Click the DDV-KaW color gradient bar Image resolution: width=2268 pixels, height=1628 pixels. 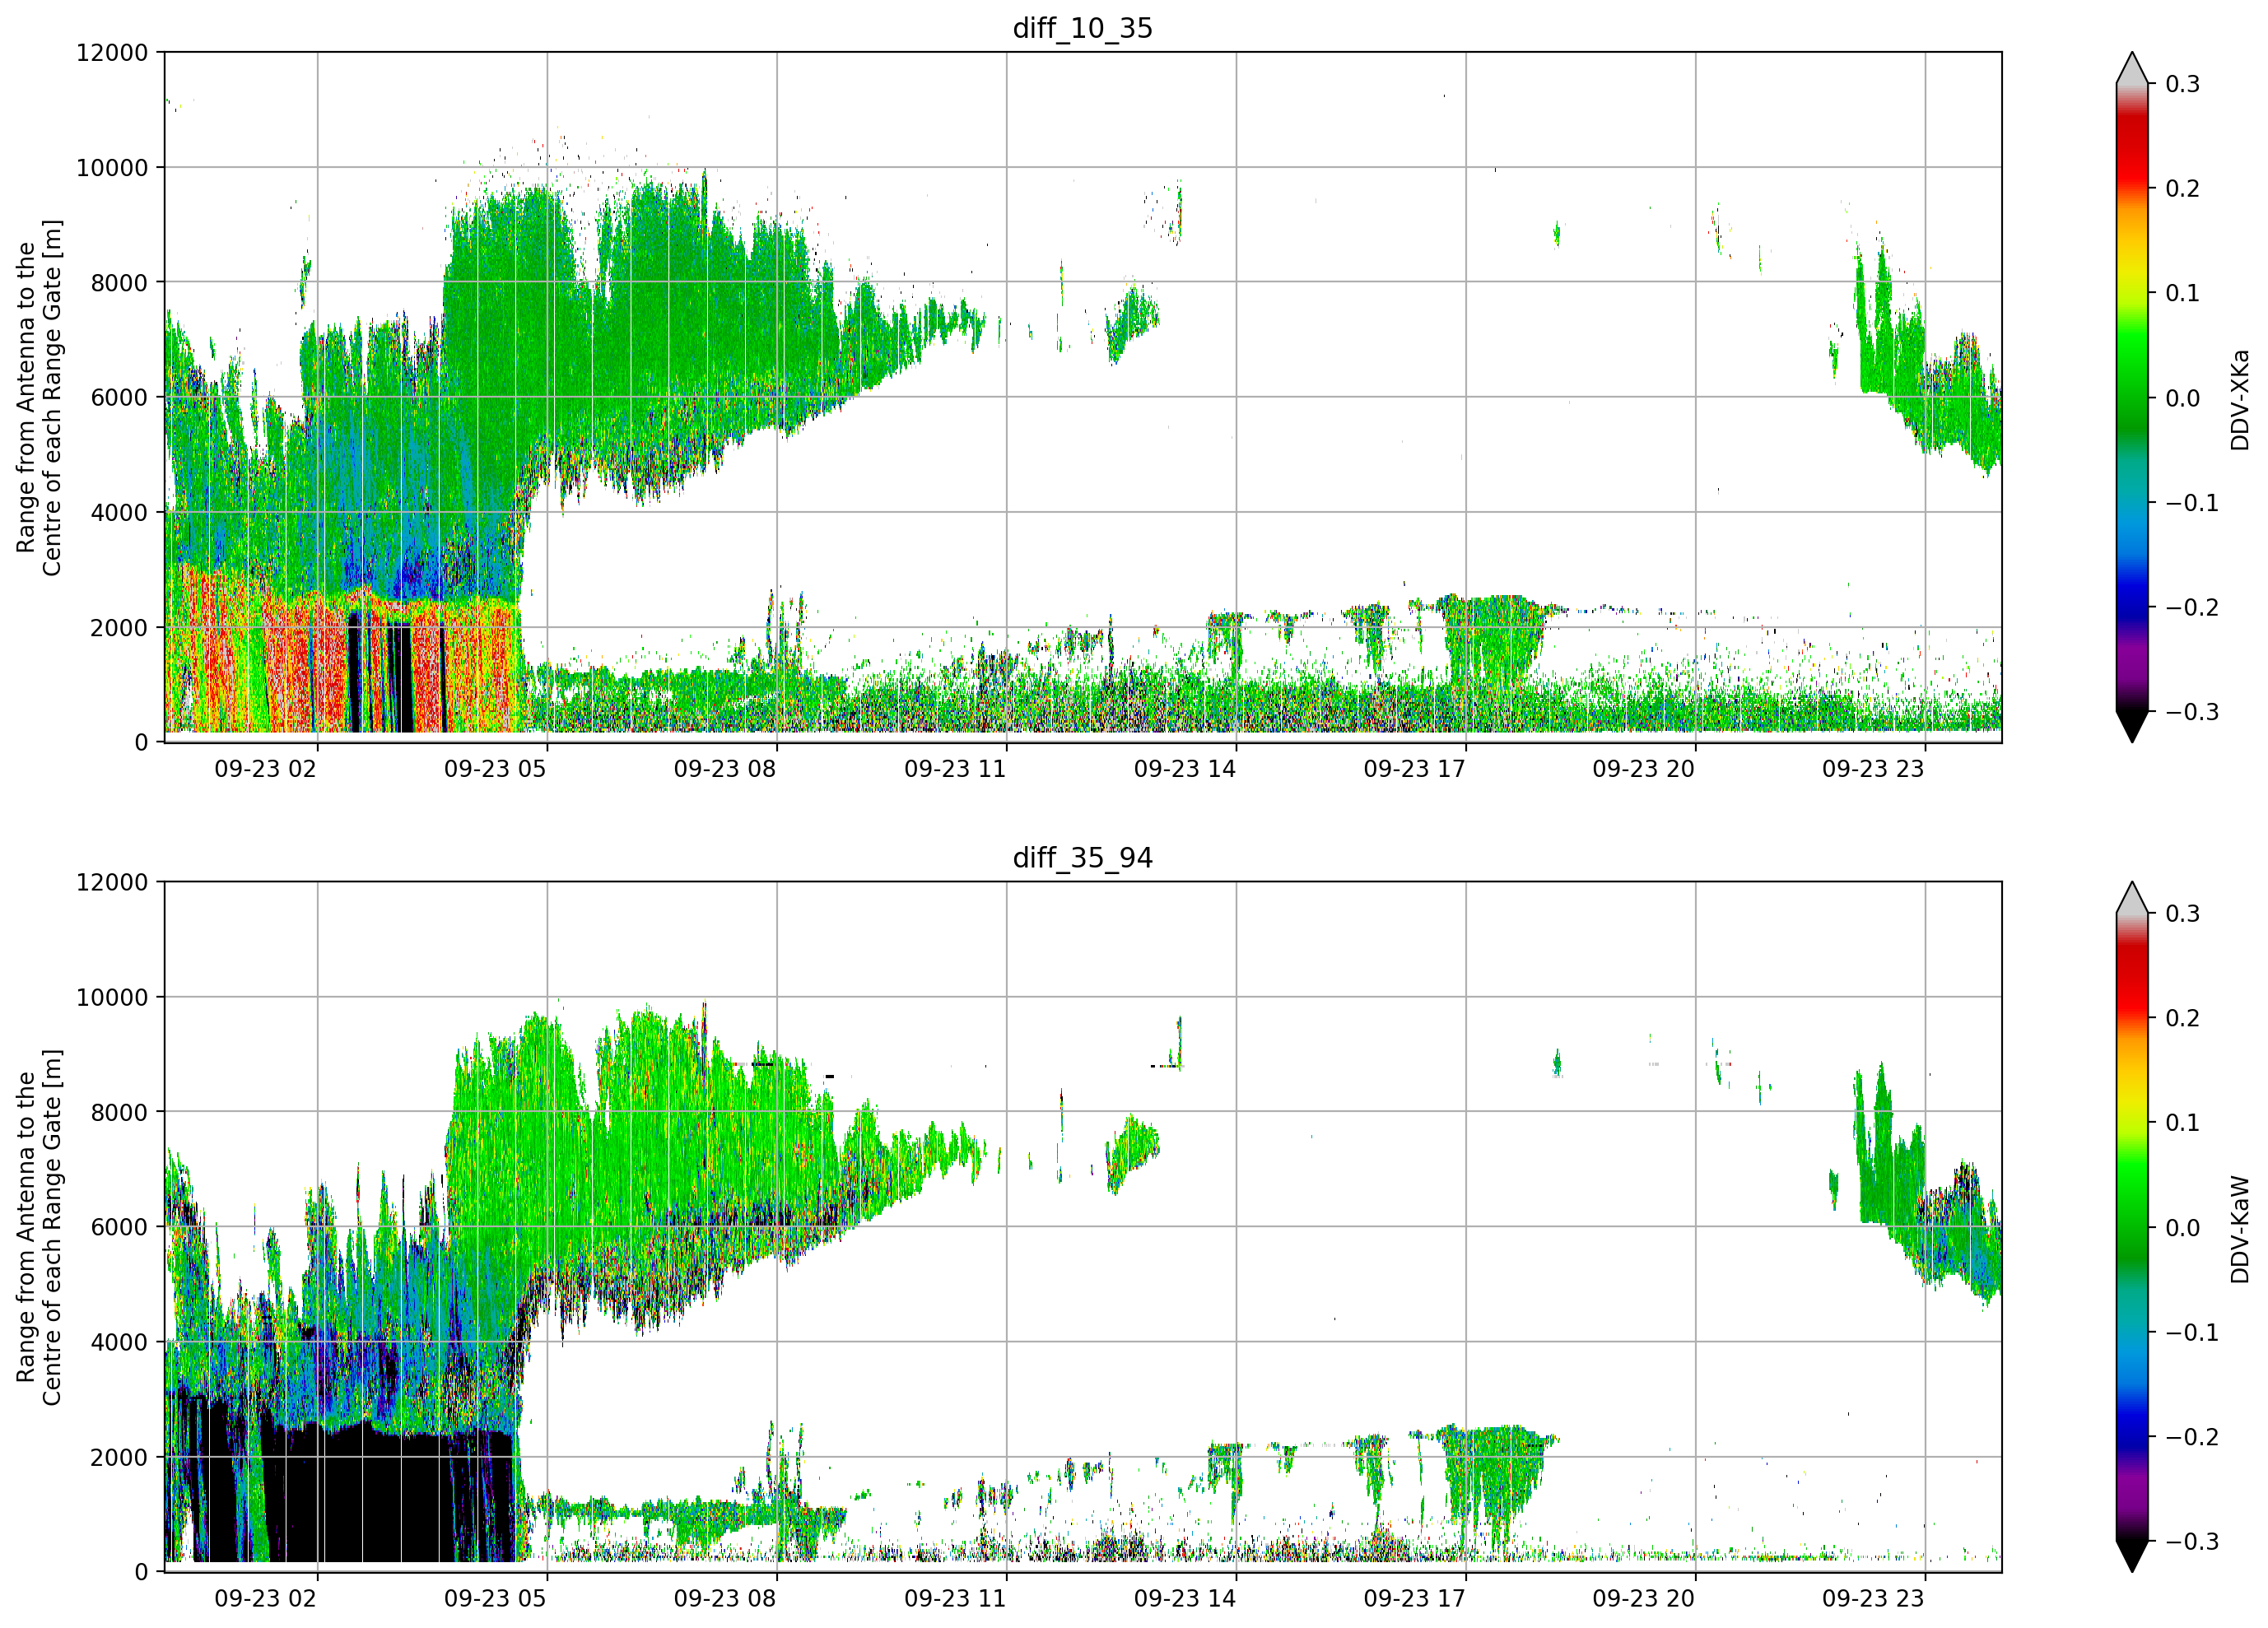2132,1227
